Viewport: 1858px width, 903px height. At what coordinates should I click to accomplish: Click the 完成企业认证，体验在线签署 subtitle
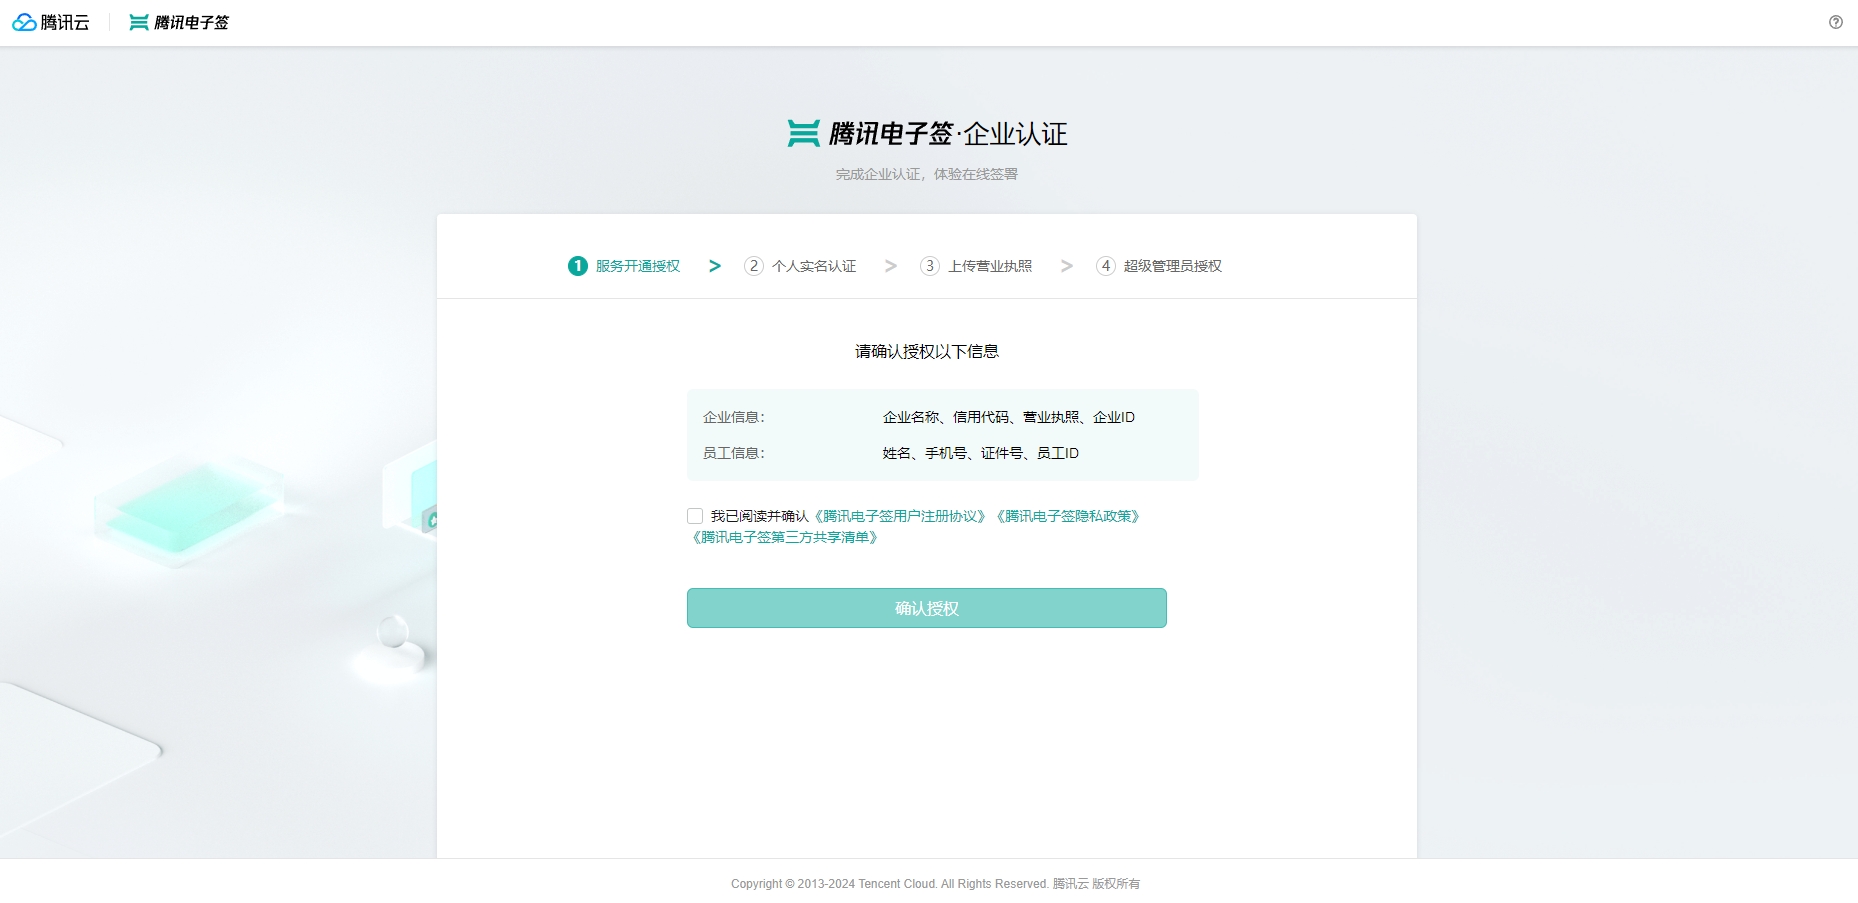click(927, 174)
